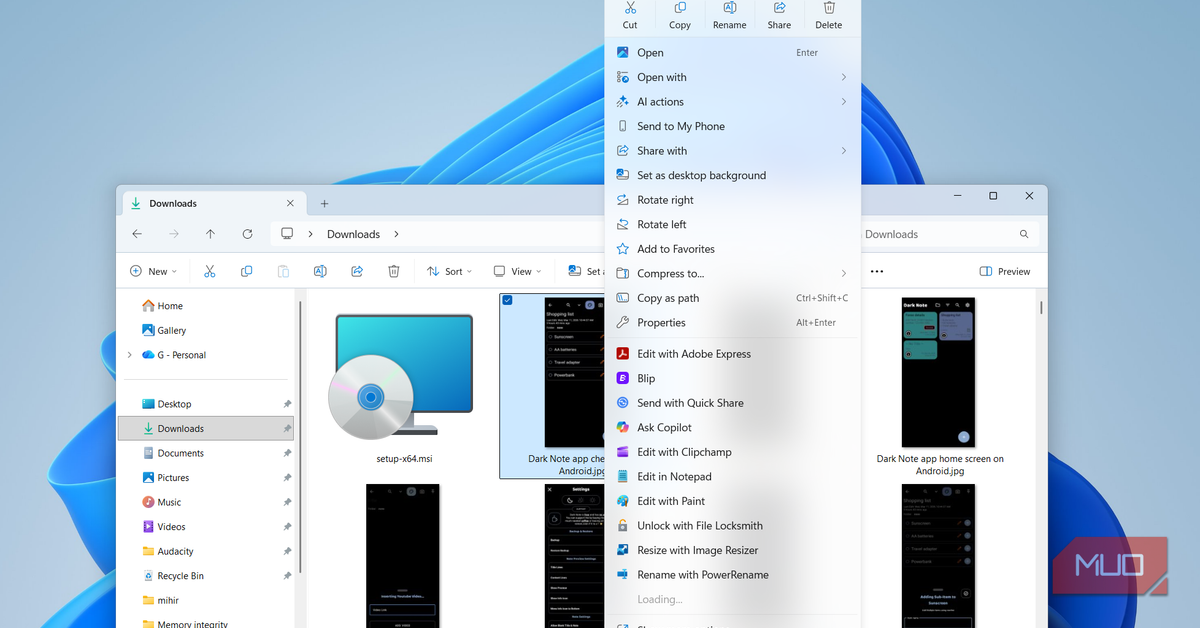Open Recycle Bin in navigation pane
The image size is (1200, 628).
pyautogui.click(x=208, y=576)
